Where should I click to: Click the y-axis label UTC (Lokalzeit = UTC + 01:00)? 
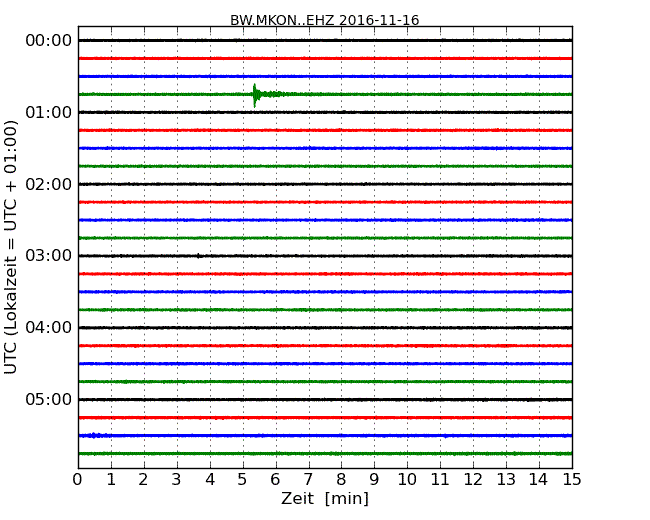(11, 247)
